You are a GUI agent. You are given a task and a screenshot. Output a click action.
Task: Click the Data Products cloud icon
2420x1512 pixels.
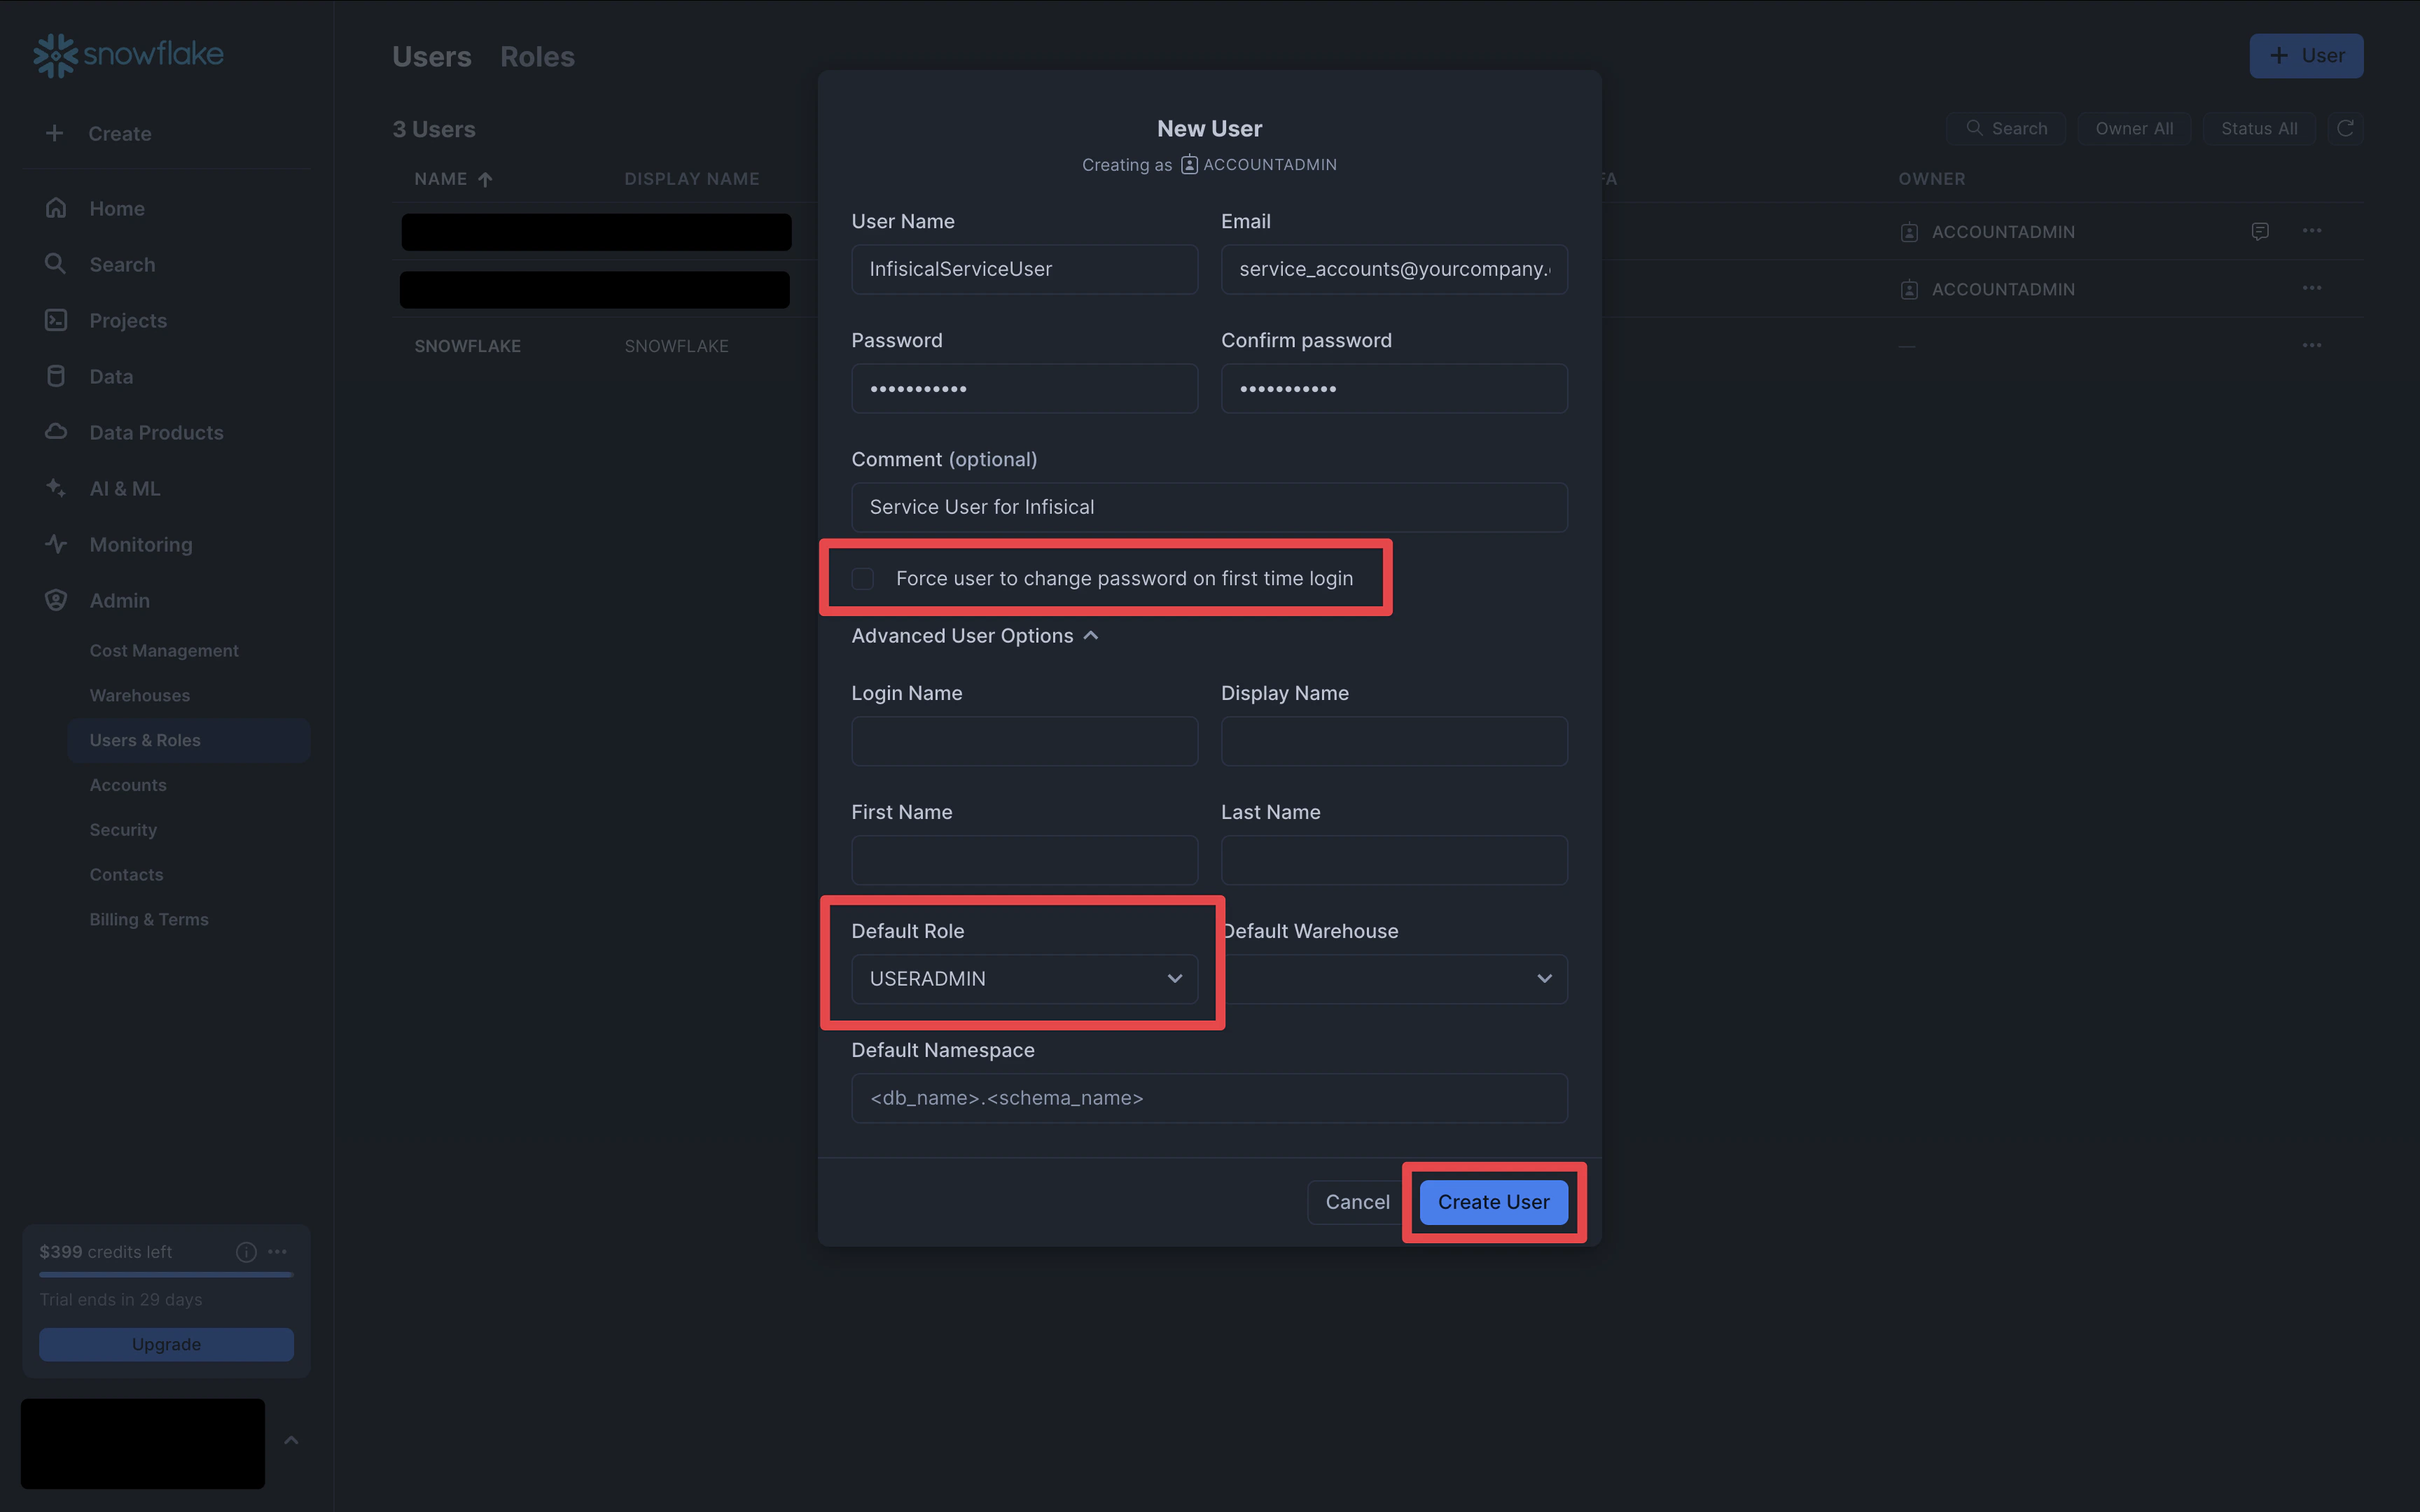pyautogui.click(x=56, y=432)
